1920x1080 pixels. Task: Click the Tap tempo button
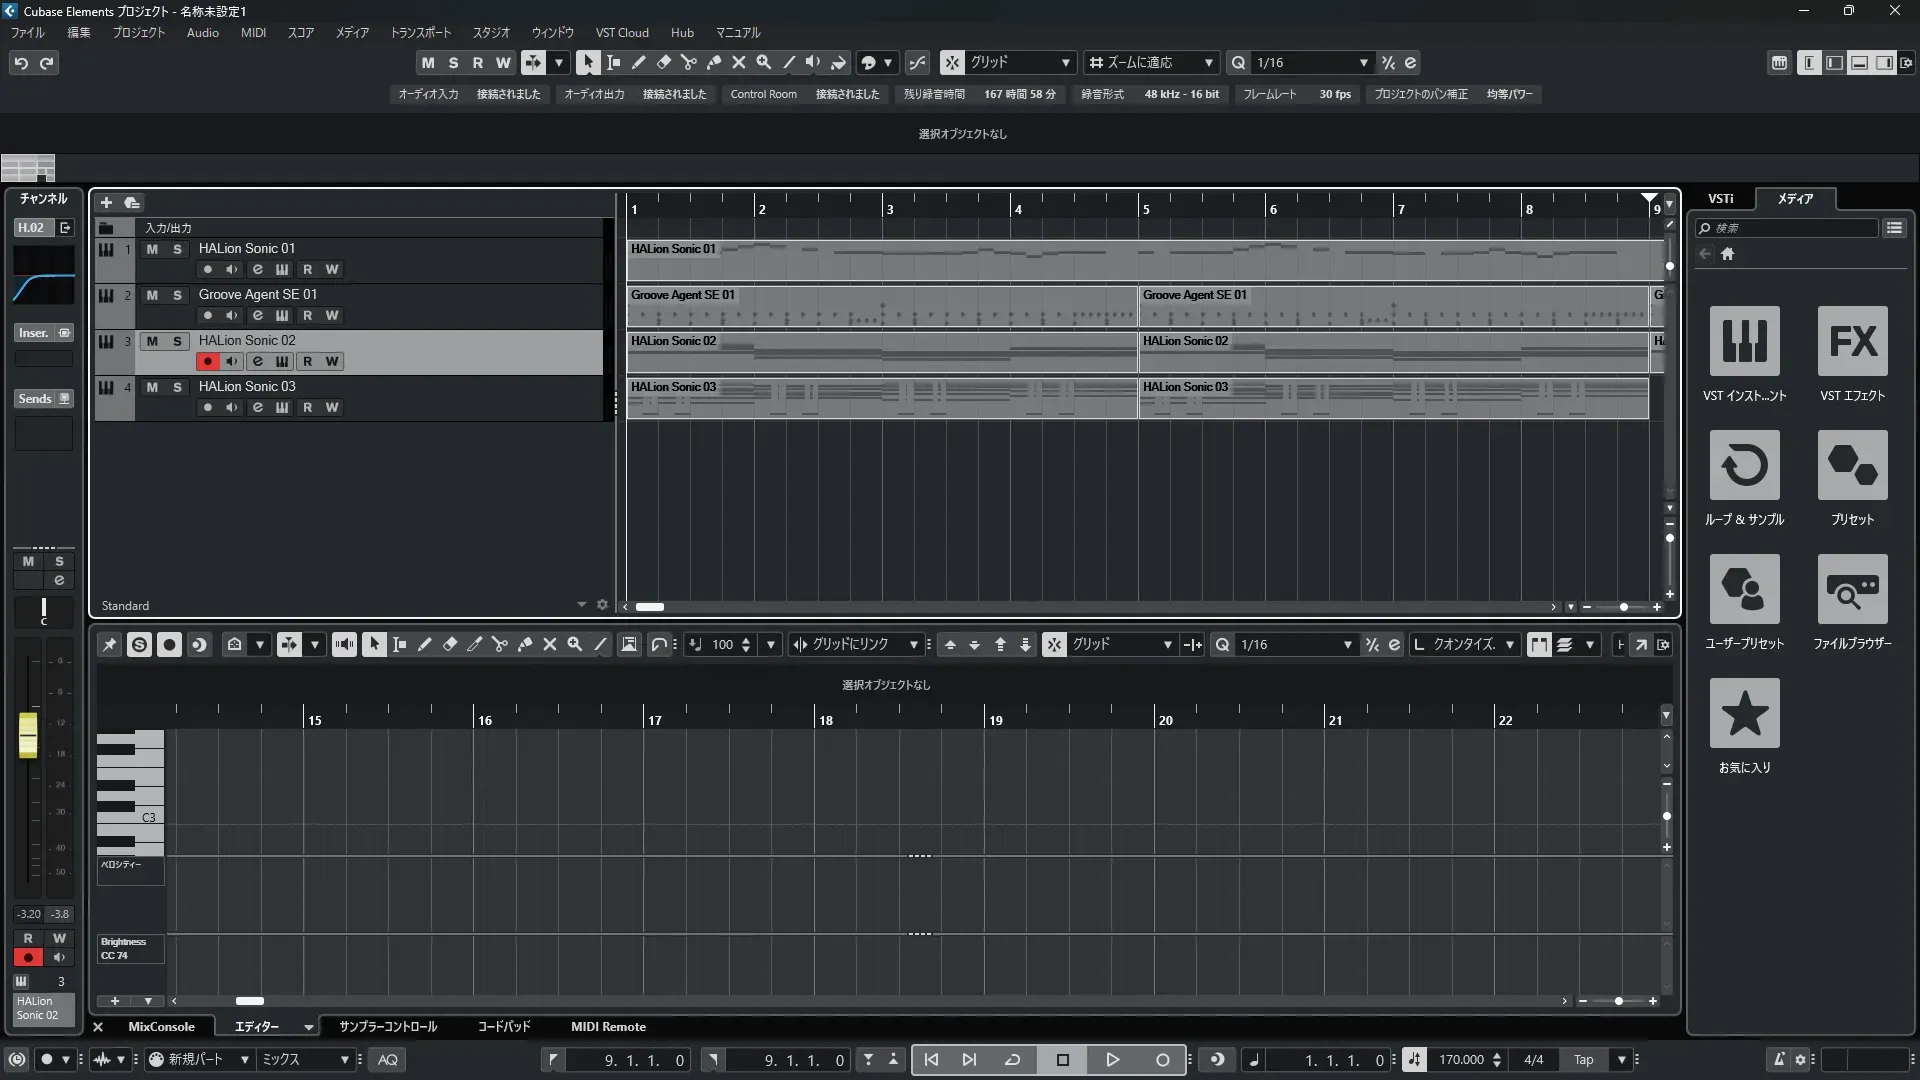coord(1583,1059)
